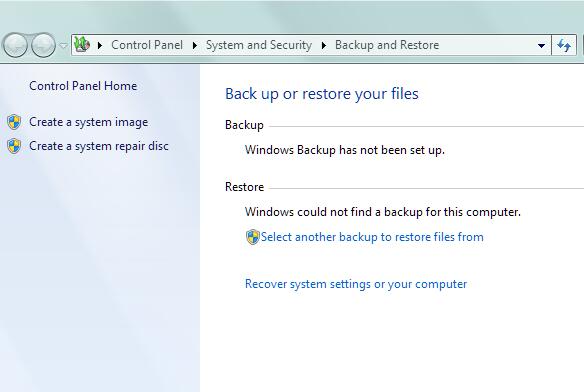Click the Back navigation arrow button
Screen dimensions: 584x392
point(15,45)
